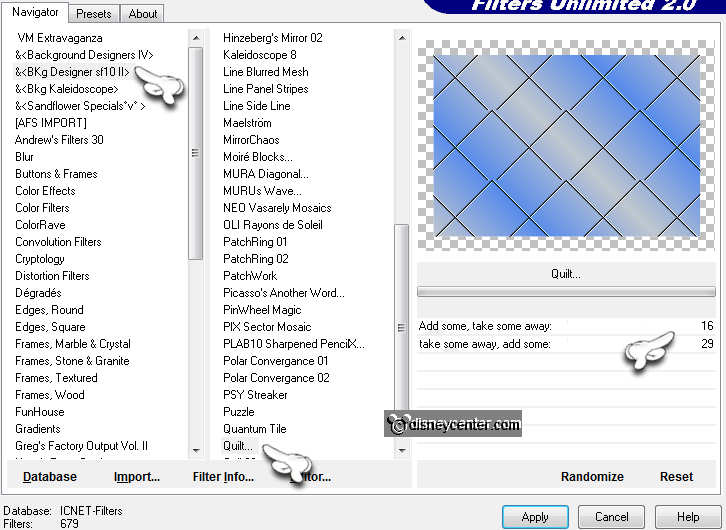Viewport: 726px width, 530px height.
Task: Select Greg's Factory Output Vol. II
Action: click(81, 446)
